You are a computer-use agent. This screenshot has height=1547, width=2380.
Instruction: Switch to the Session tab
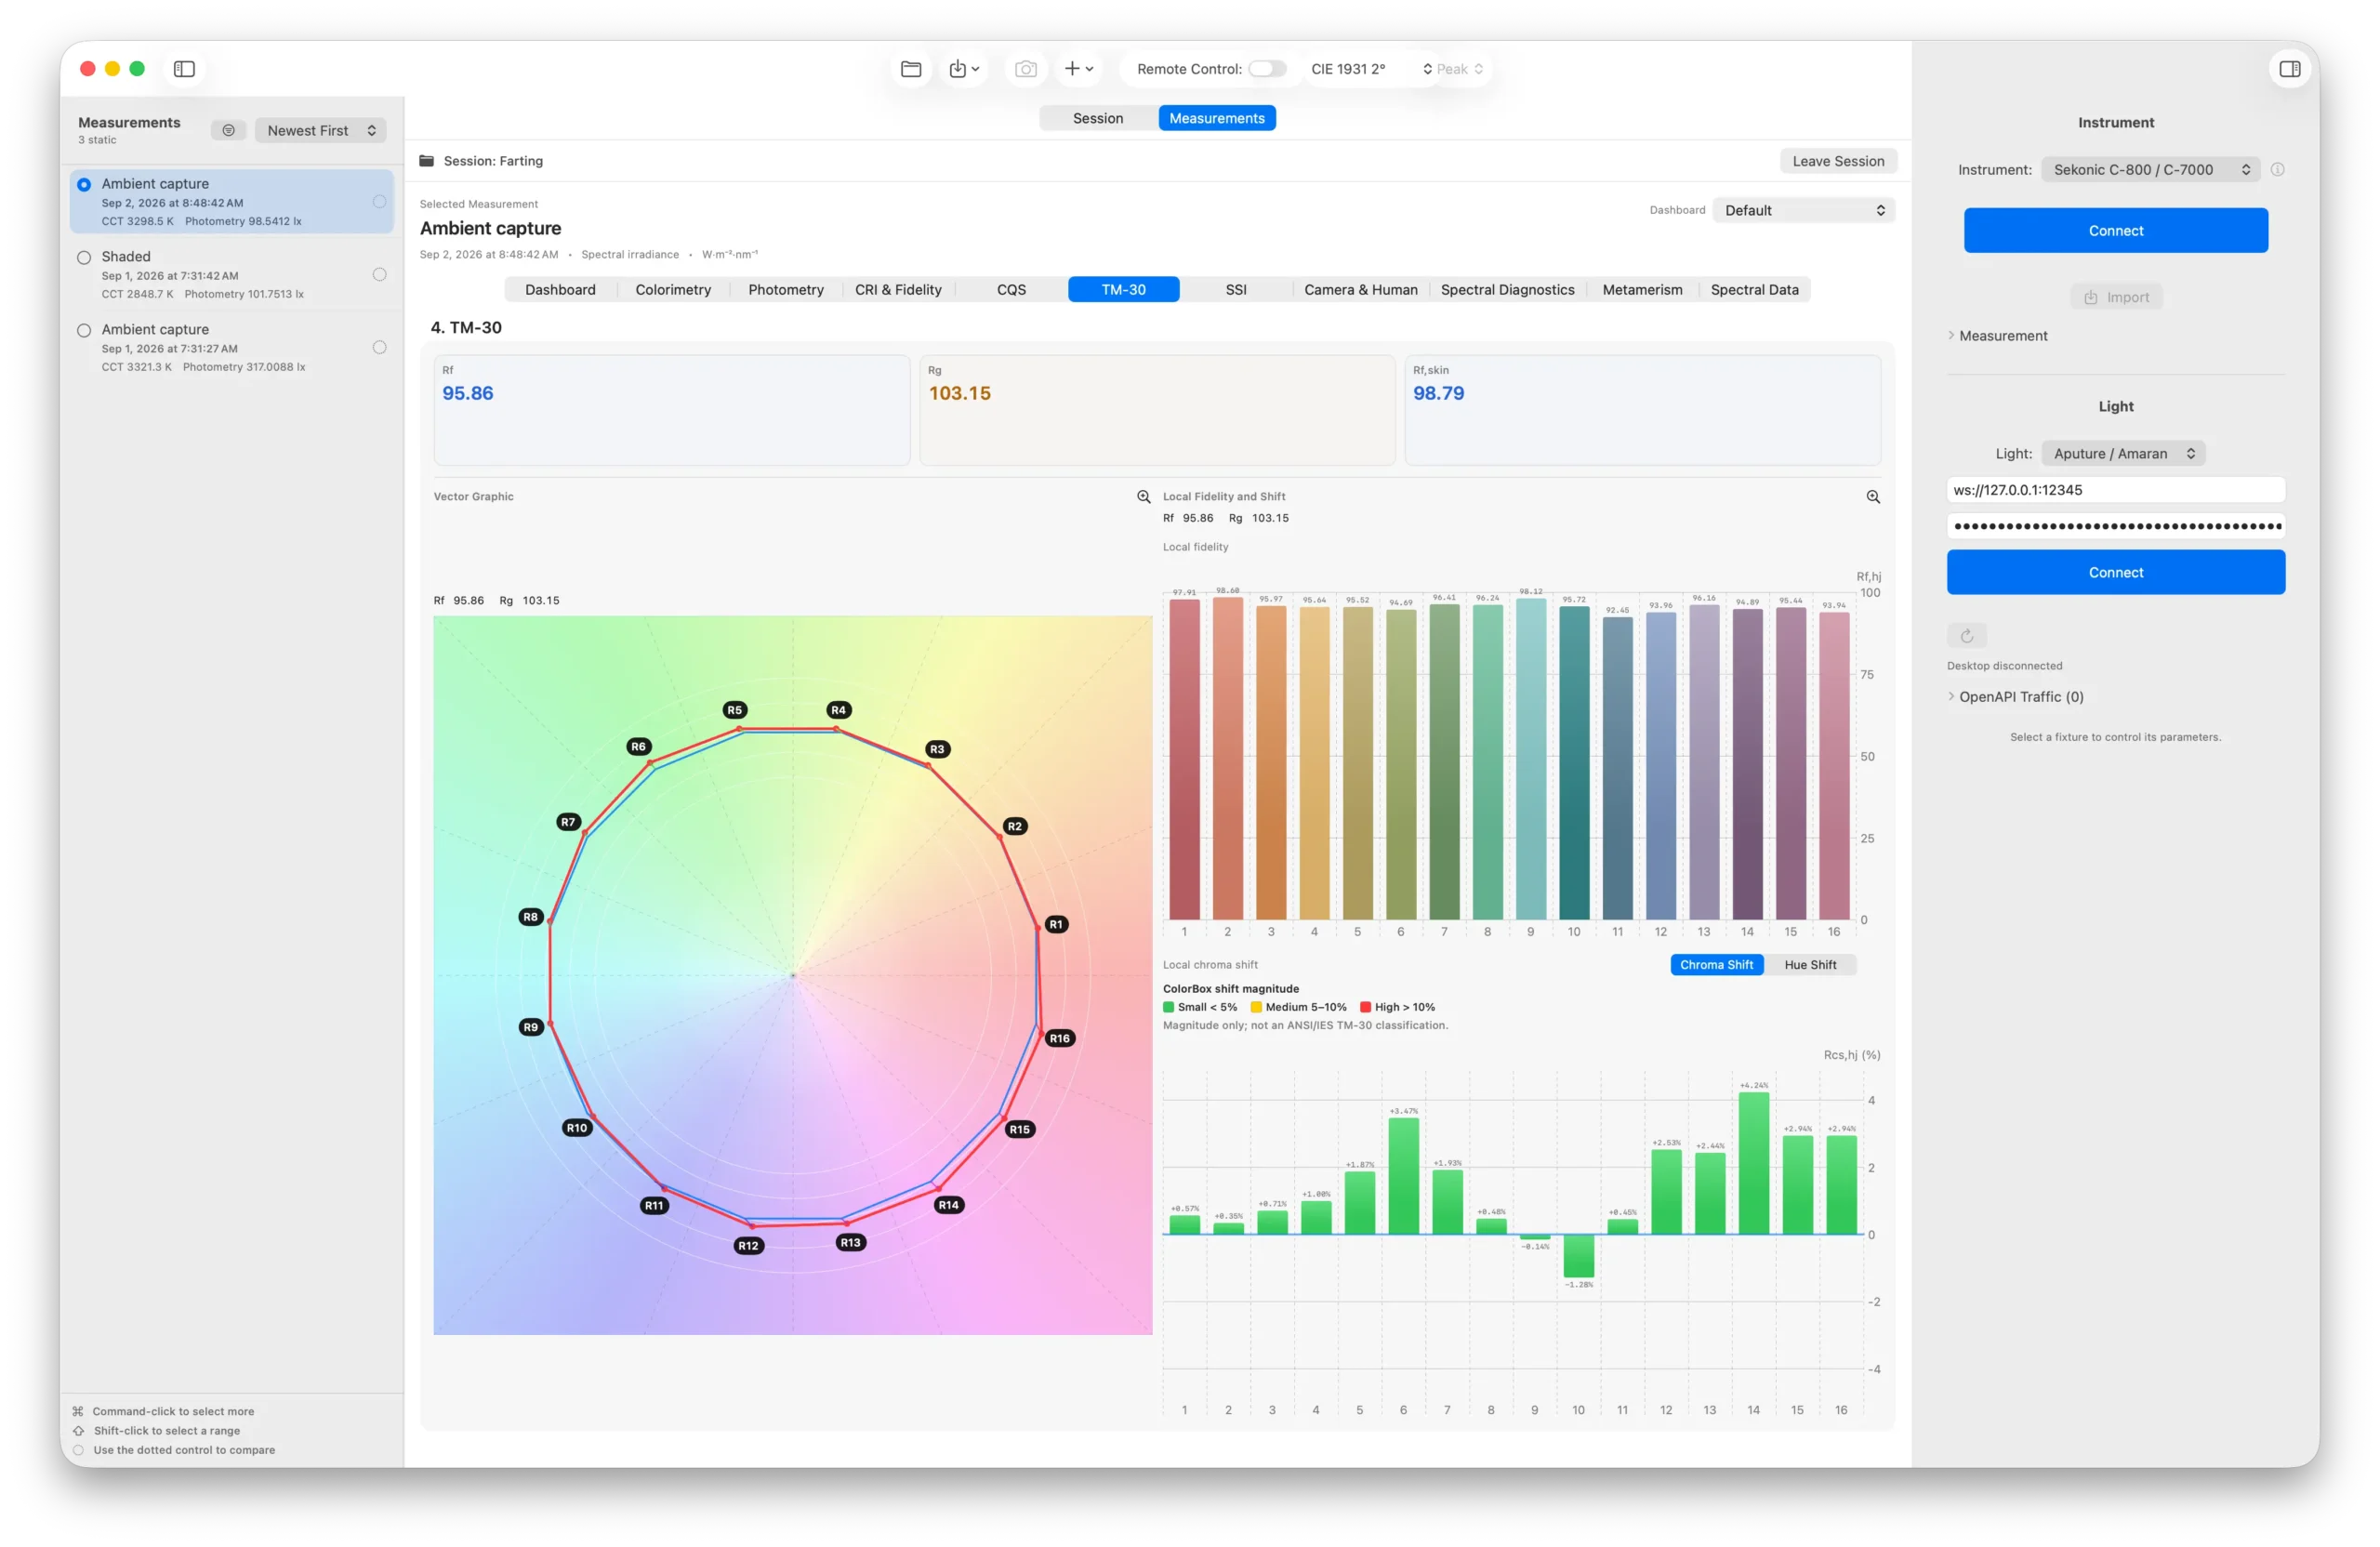(x=1098, y=118)
